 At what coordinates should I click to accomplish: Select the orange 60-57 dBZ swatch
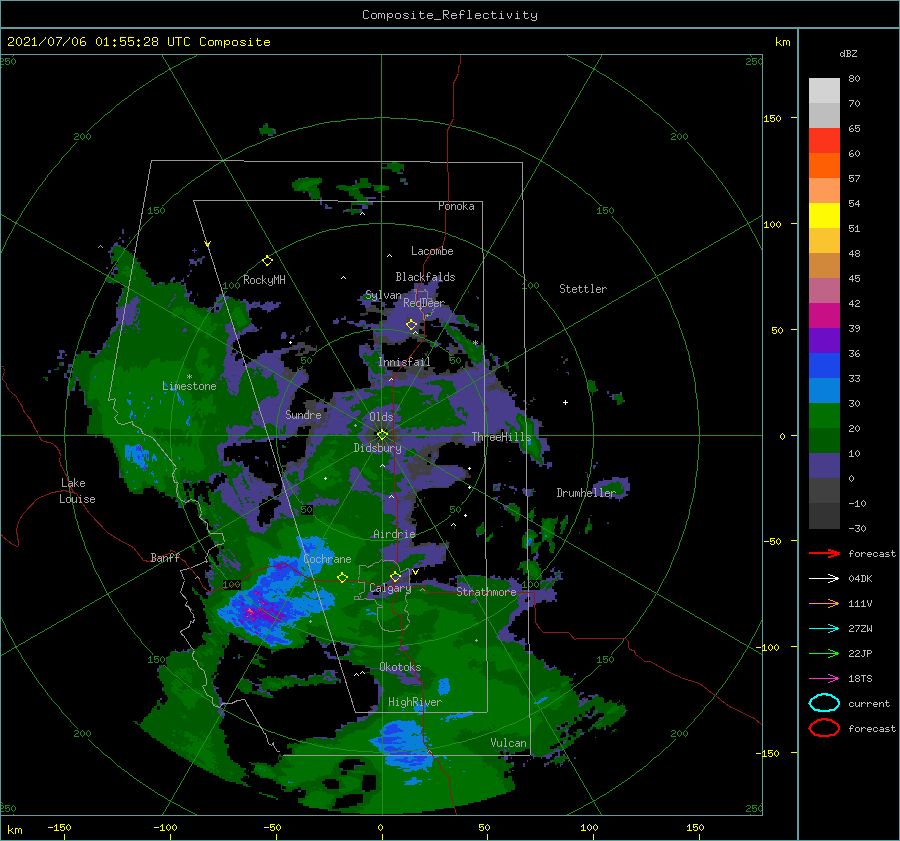pos(824,165)
